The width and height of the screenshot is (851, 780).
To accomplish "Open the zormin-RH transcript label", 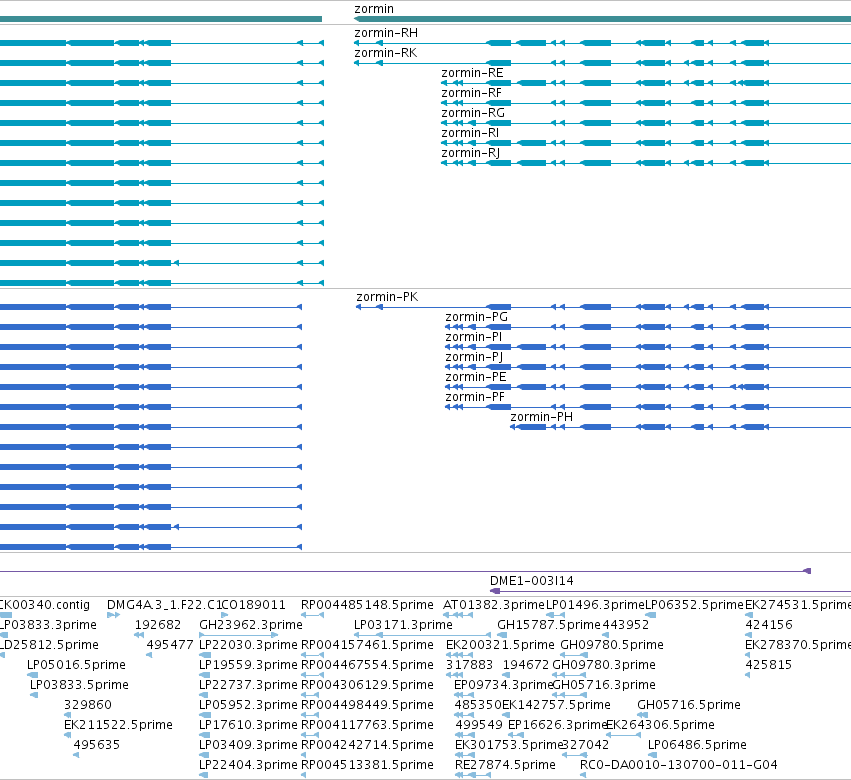I will pyautogui.click(x=386, y=33).
